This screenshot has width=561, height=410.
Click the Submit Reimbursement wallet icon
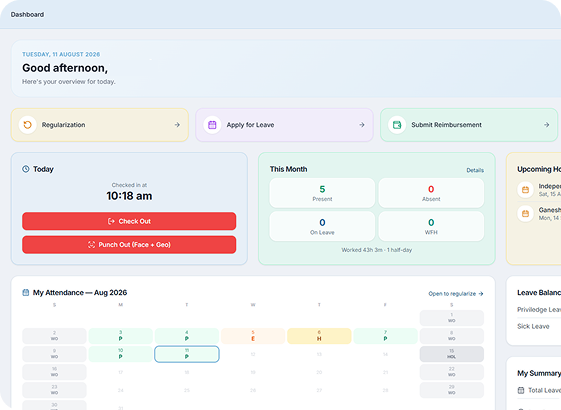pyautogui.click(x=397, y=125)
